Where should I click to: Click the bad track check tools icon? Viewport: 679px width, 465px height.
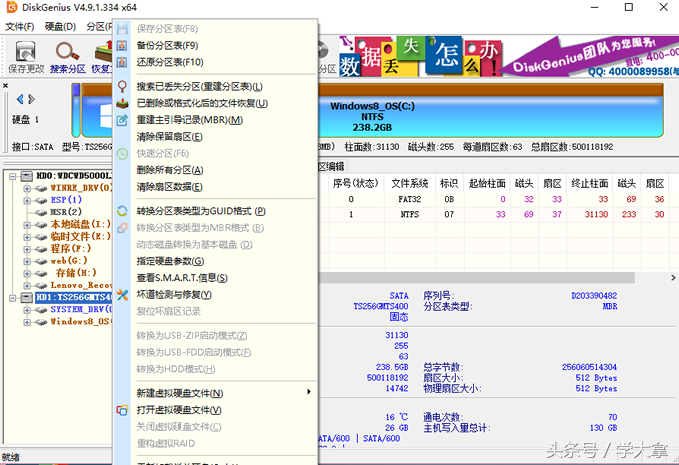tap(122, 295)
